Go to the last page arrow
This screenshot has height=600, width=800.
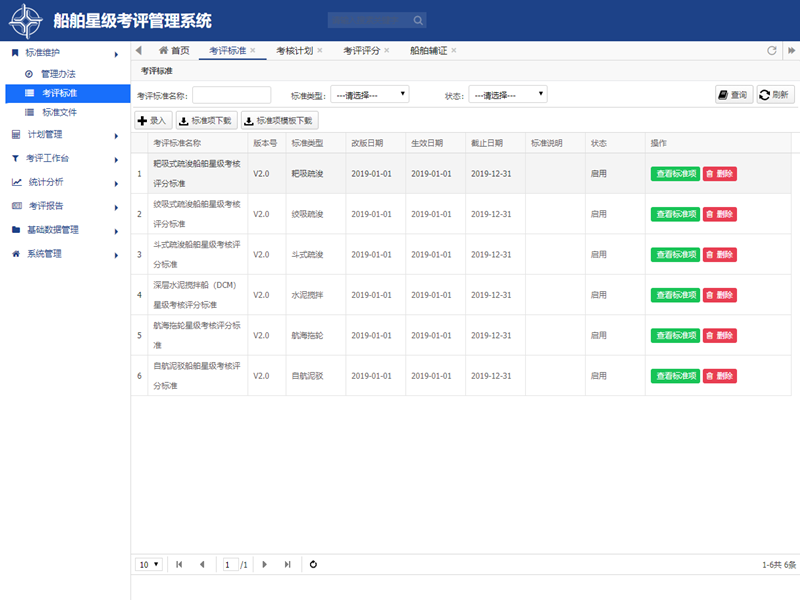click(x=287, y=565)
